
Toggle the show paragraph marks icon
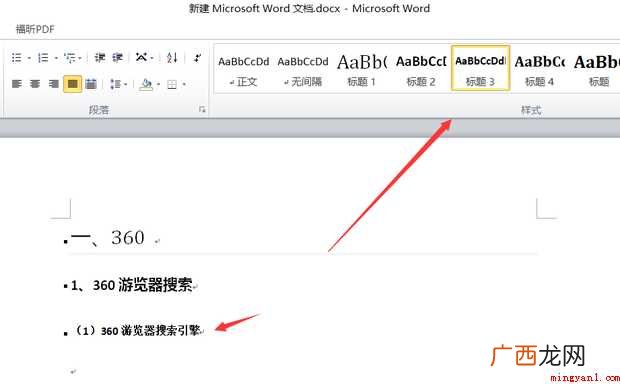click(197, 58)
